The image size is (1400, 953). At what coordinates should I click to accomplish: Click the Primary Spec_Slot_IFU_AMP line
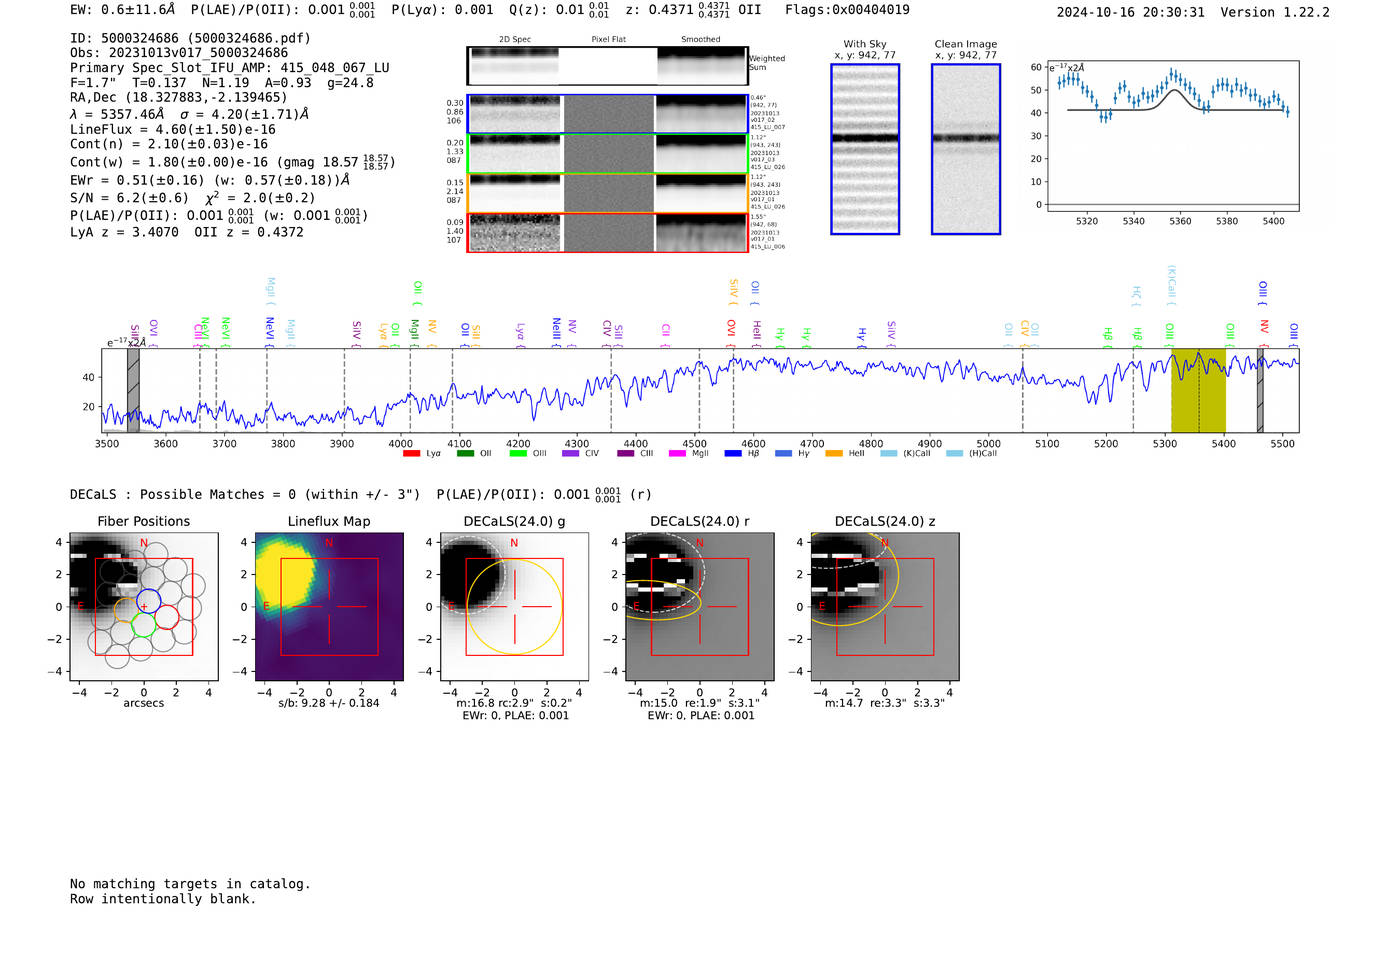[x=230, y=68]
